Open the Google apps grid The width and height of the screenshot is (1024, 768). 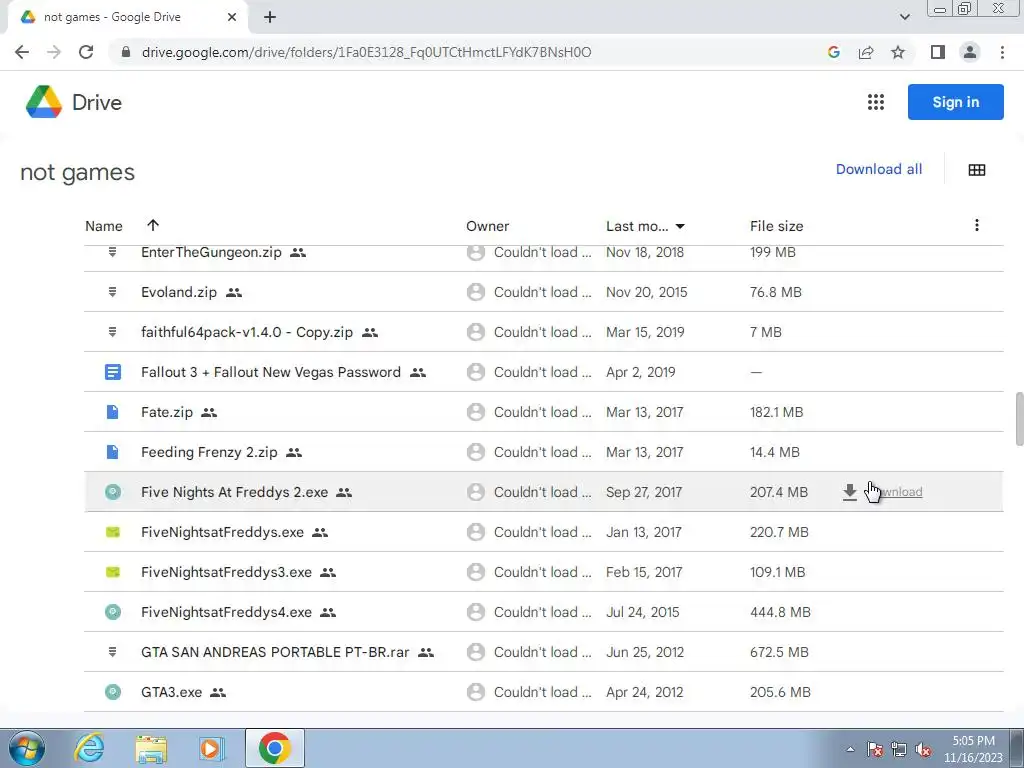tap(875, 102)
